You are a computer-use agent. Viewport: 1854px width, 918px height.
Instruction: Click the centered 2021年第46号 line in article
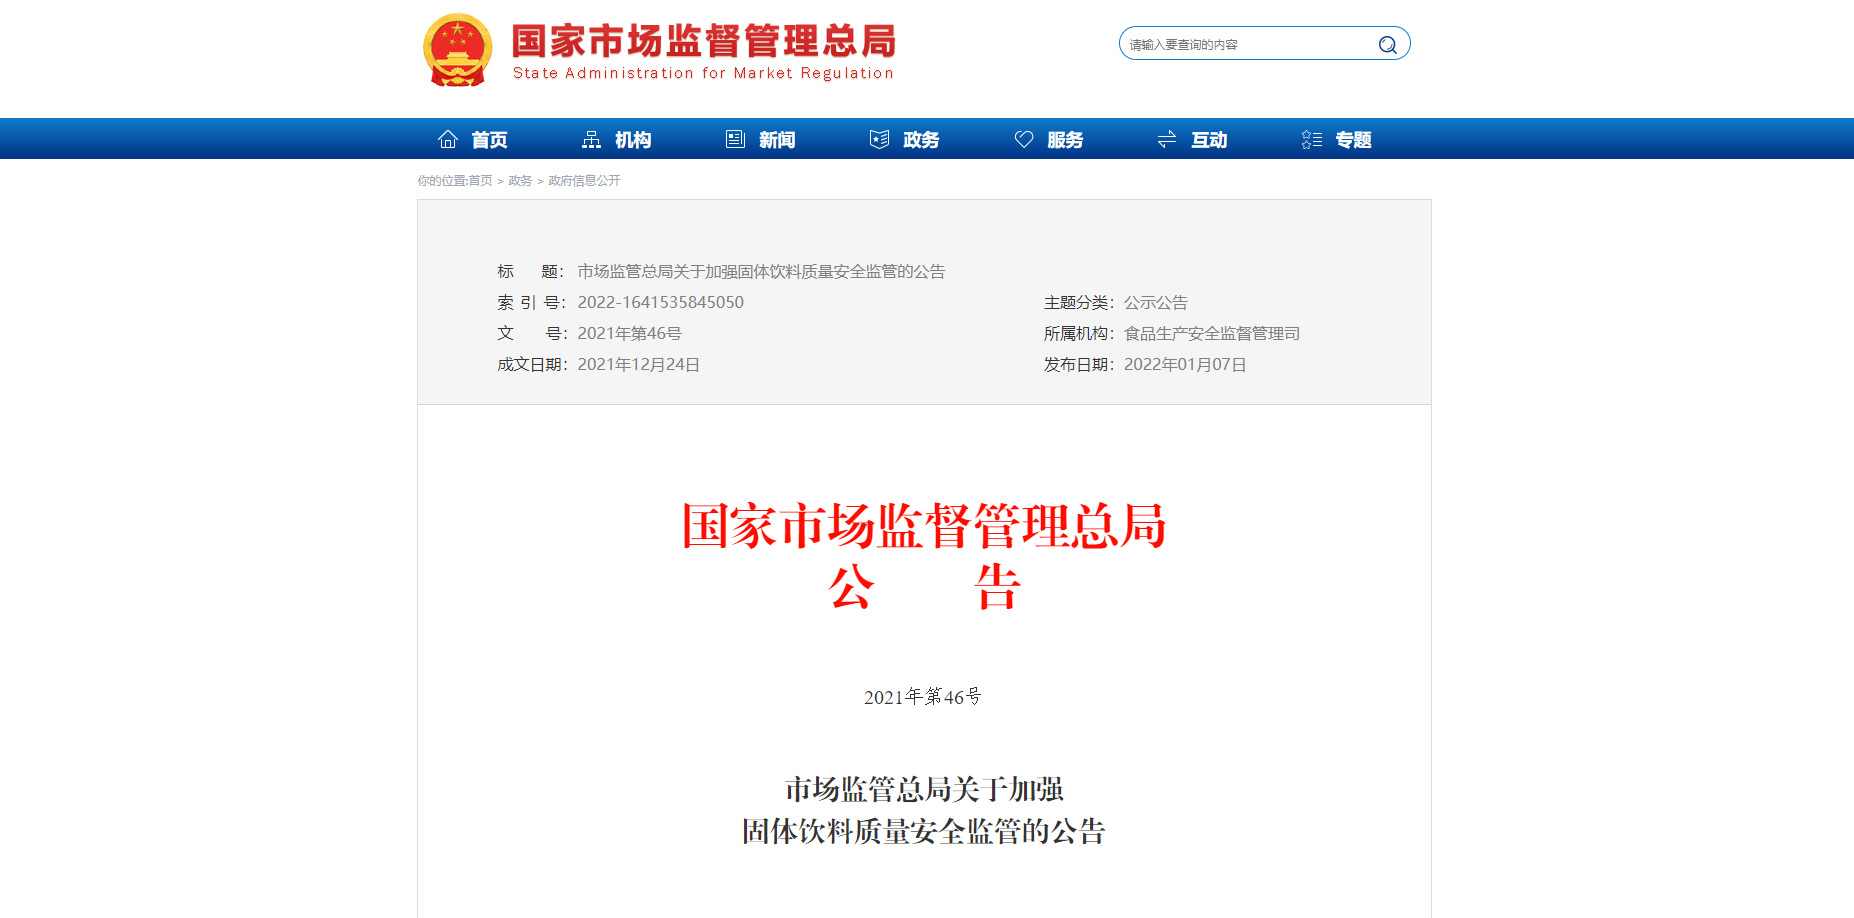click(x=923, y=697)
